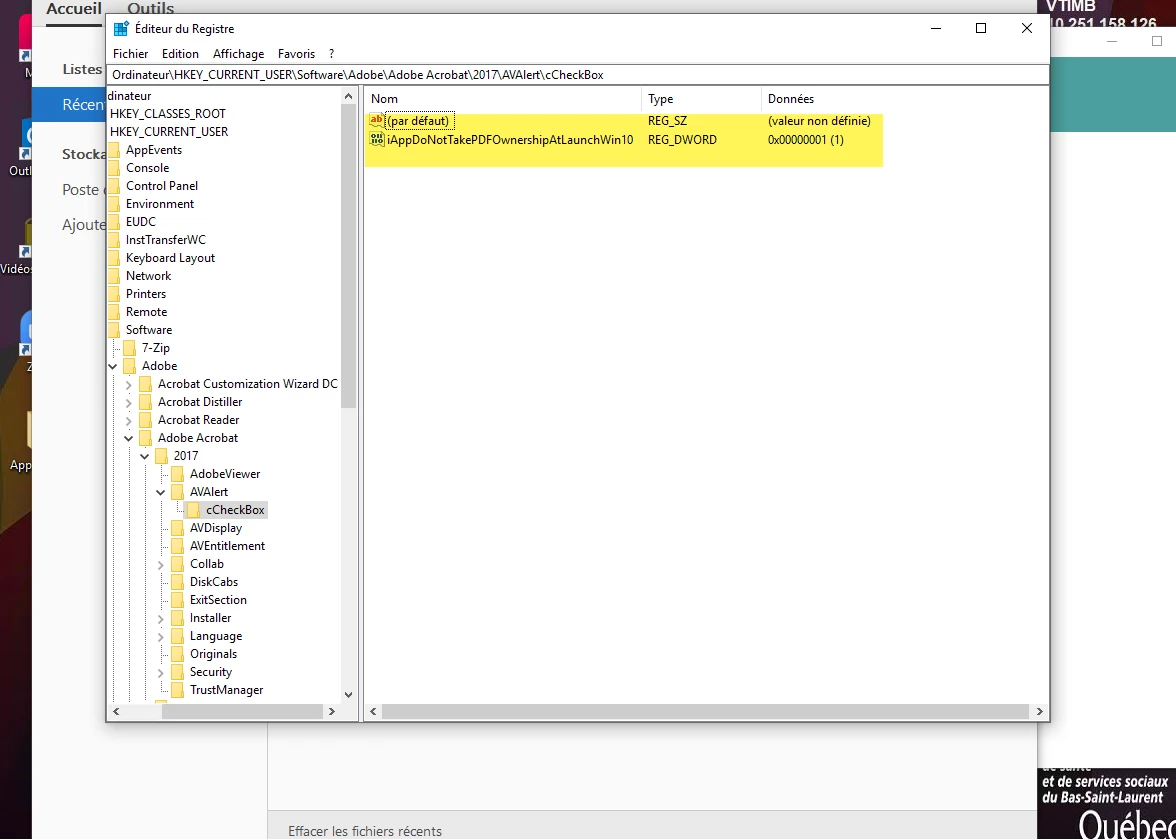Click the Environment folder icon

coord(114,204)
